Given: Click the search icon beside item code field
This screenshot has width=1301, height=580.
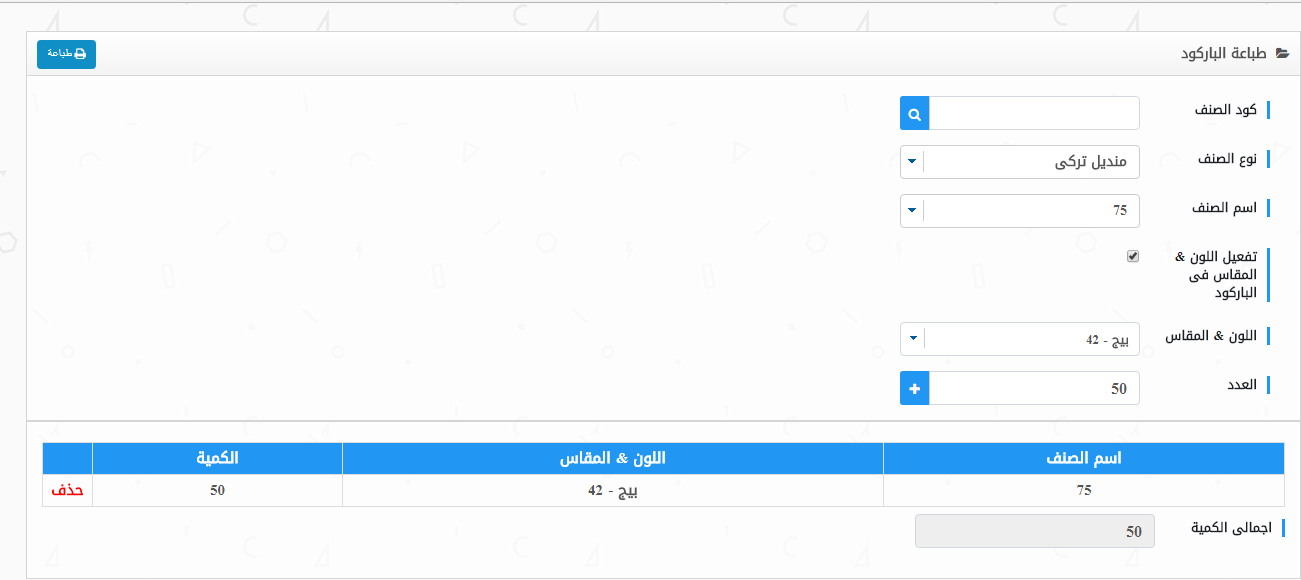Looking at the screenshot, I should pyautogui.click(x=914, y=114).
